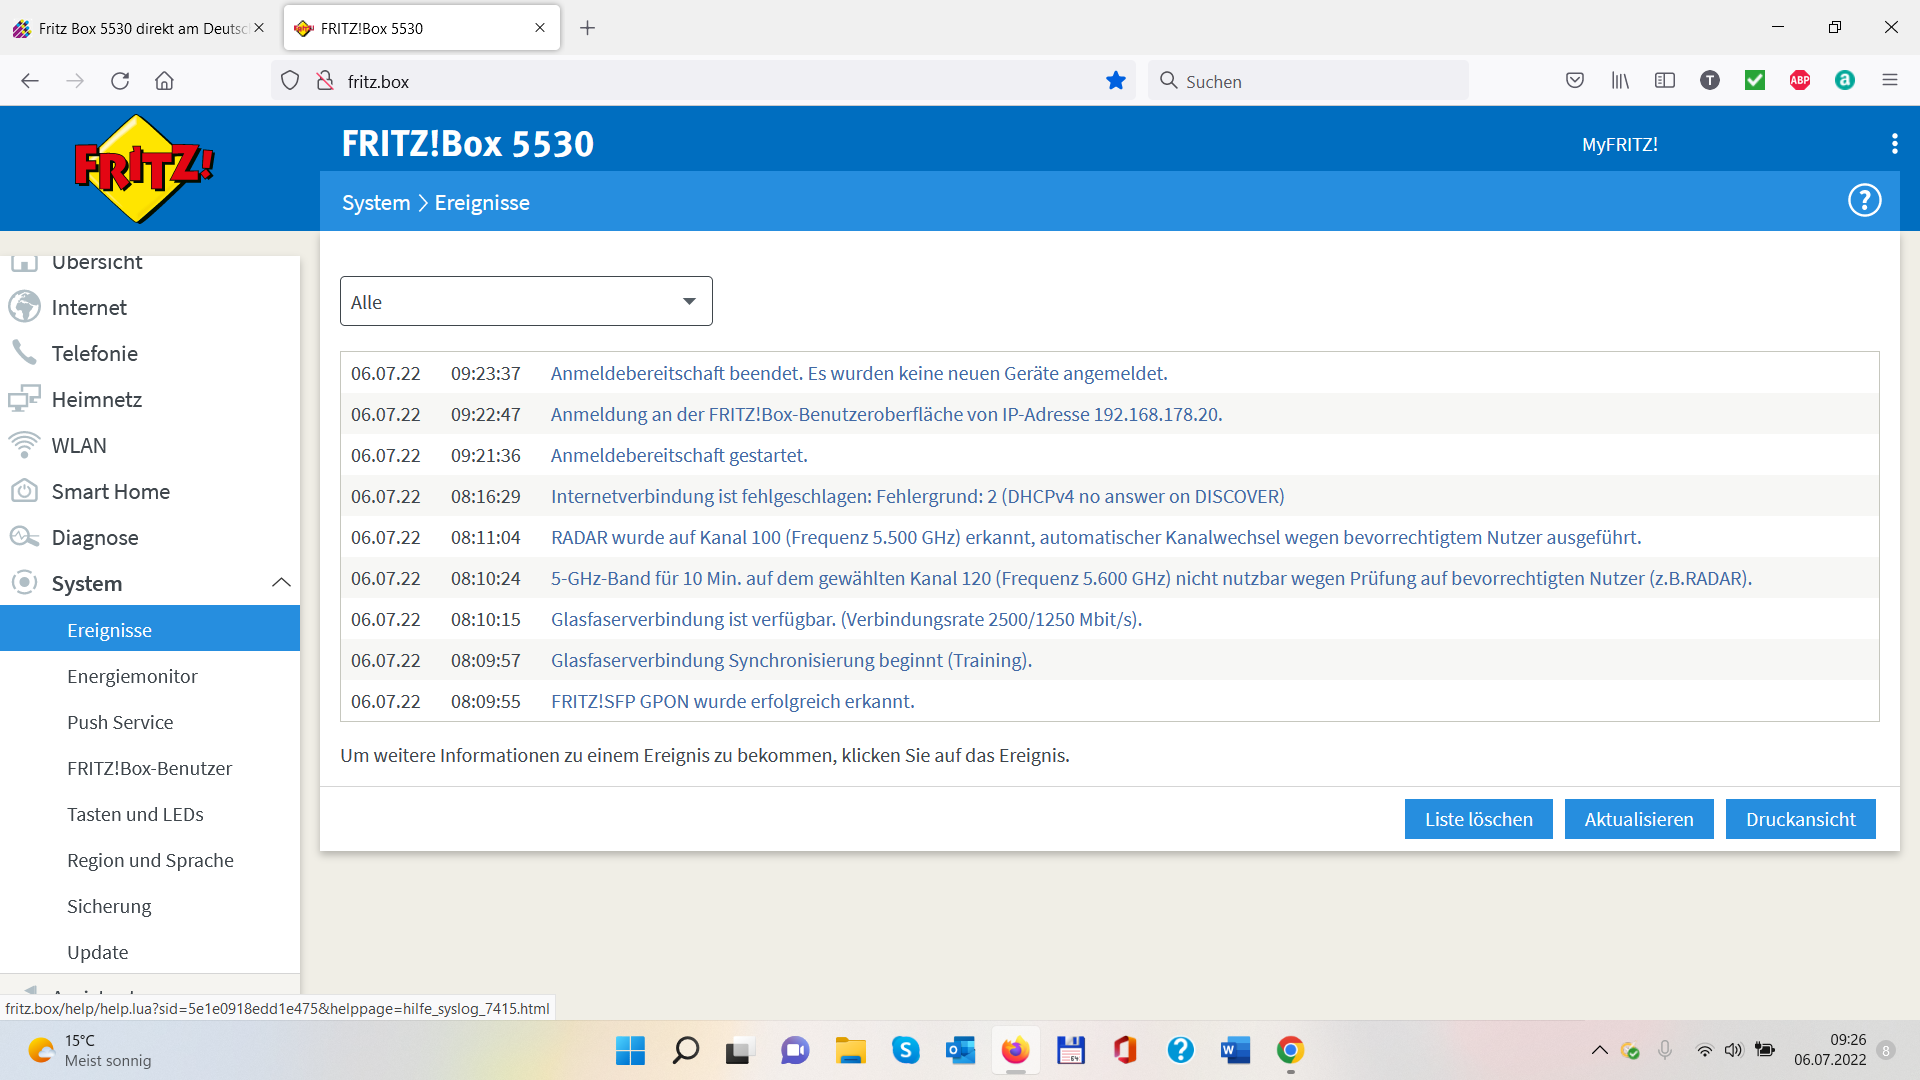Show the Firefox sidebar icon
1920x1080 pixels.
pos(1665,81)
